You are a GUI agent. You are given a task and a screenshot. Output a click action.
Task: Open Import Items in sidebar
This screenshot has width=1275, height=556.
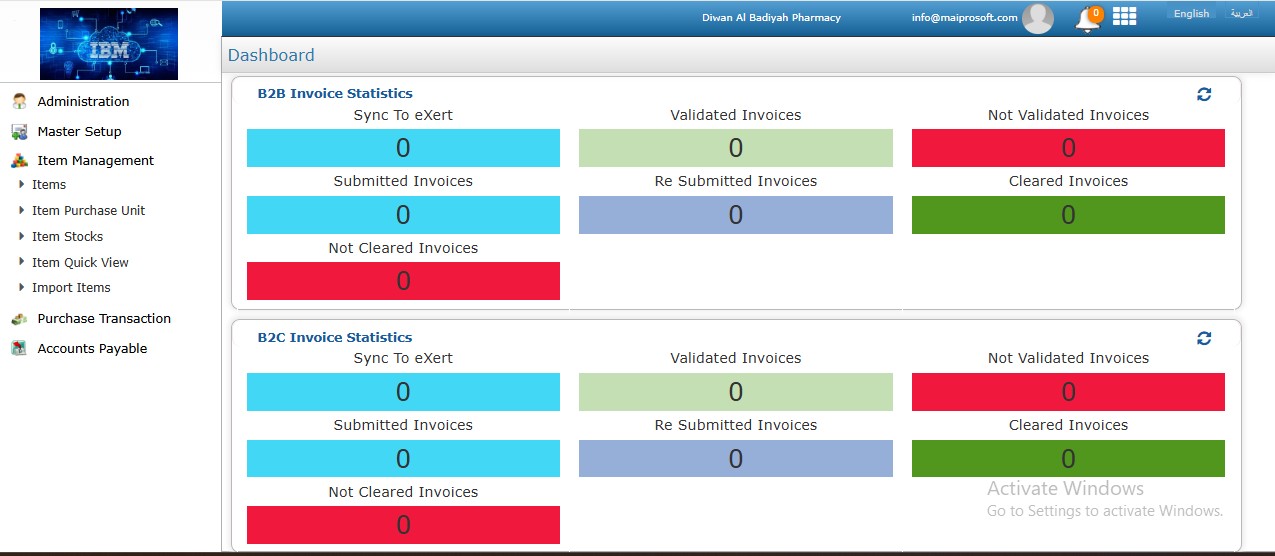(x=71, y=287)
